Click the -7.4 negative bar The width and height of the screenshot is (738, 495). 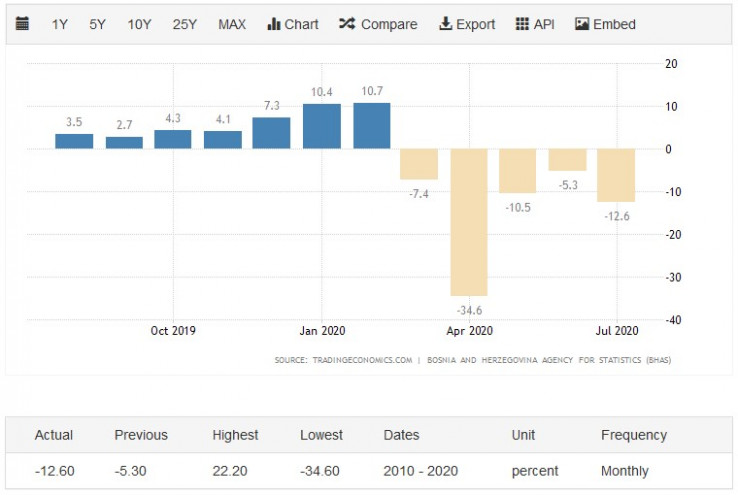(x=420, y=164)
